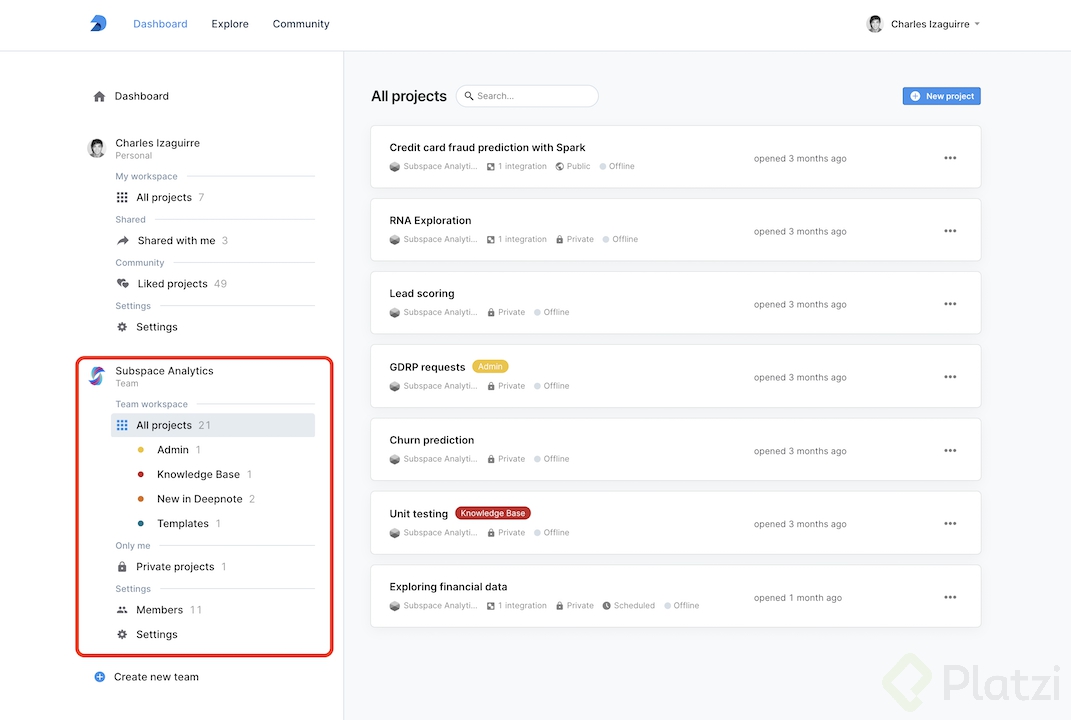Open Settings gear in personal workspace
Viewport: 1071px width, 720px height.
pos(124,327)
